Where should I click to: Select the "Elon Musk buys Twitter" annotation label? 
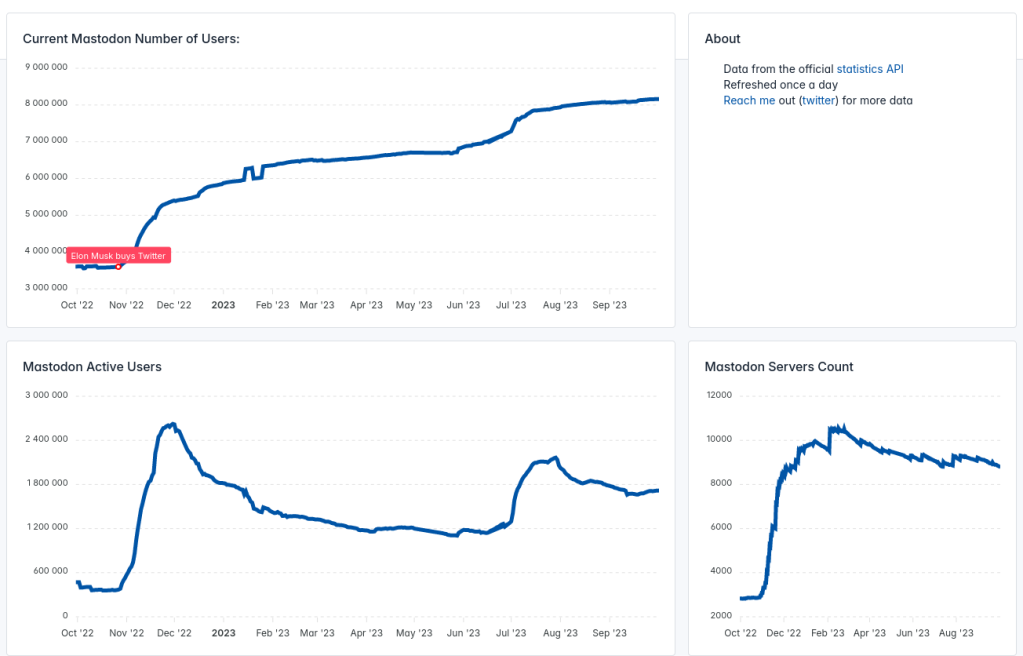pyautogui.click(x=118, y=256)
